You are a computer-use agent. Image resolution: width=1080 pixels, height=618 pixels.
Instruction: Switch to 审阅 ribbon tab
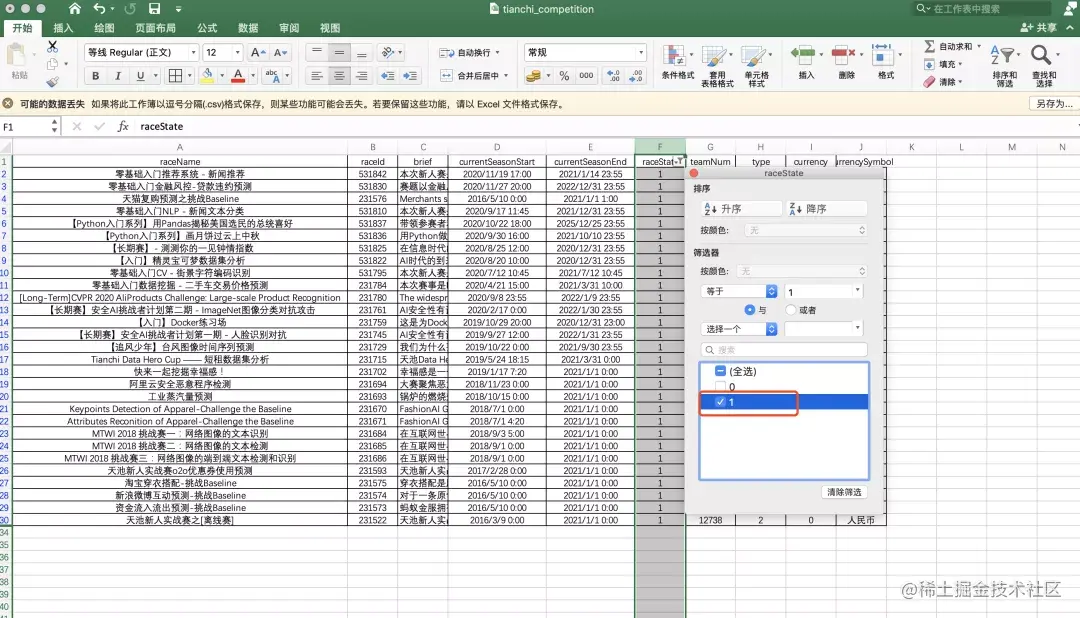click(289, 28)
